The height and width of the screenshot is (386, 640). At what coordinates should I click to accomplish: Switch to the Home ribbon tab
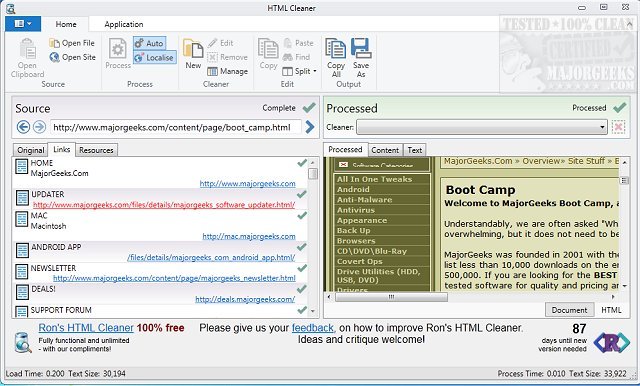pos(66,24)
